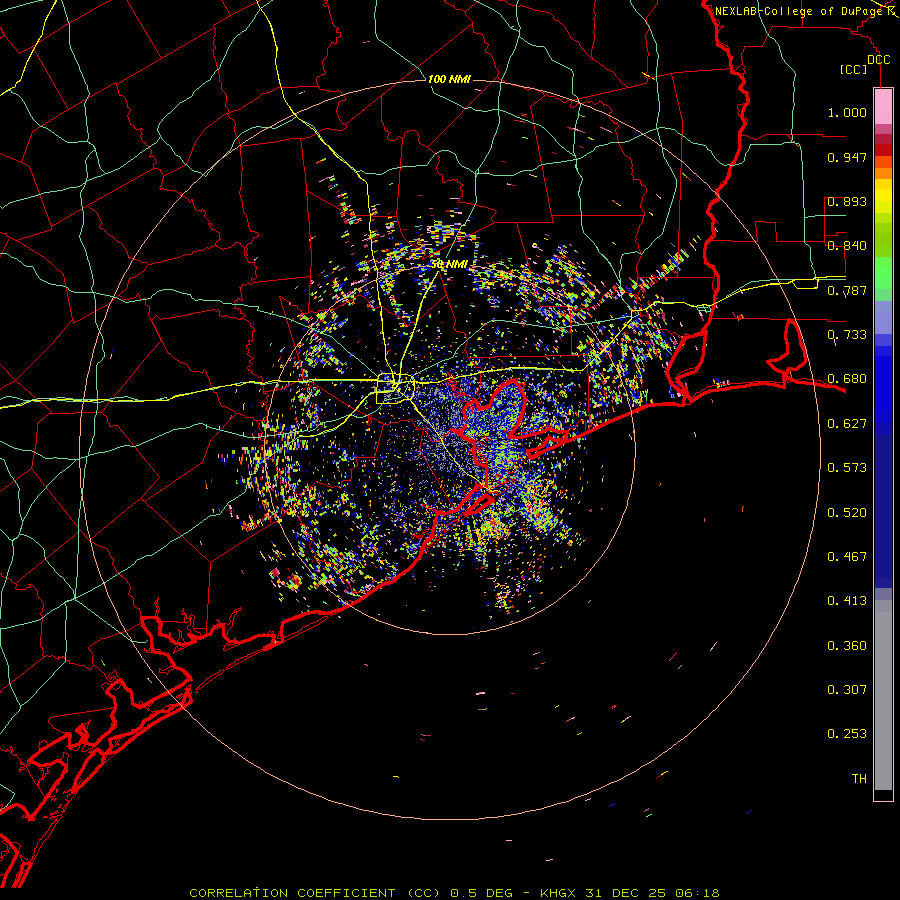Viewport: 900px width, 900px height.
Task: Select the 1.000 scale value
Action: point(847,112)
